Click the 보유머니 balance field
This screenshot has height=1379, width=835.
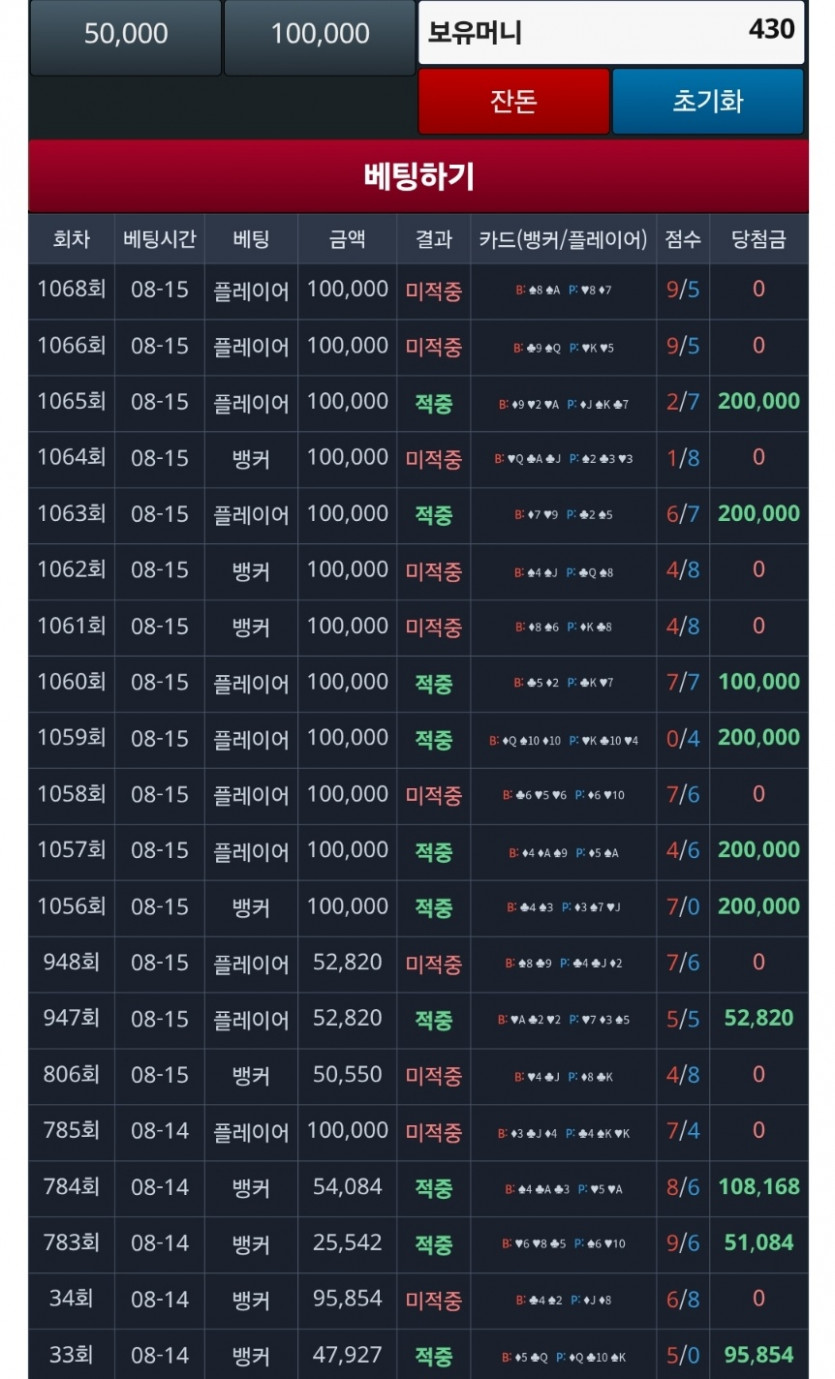coord(611,31)
